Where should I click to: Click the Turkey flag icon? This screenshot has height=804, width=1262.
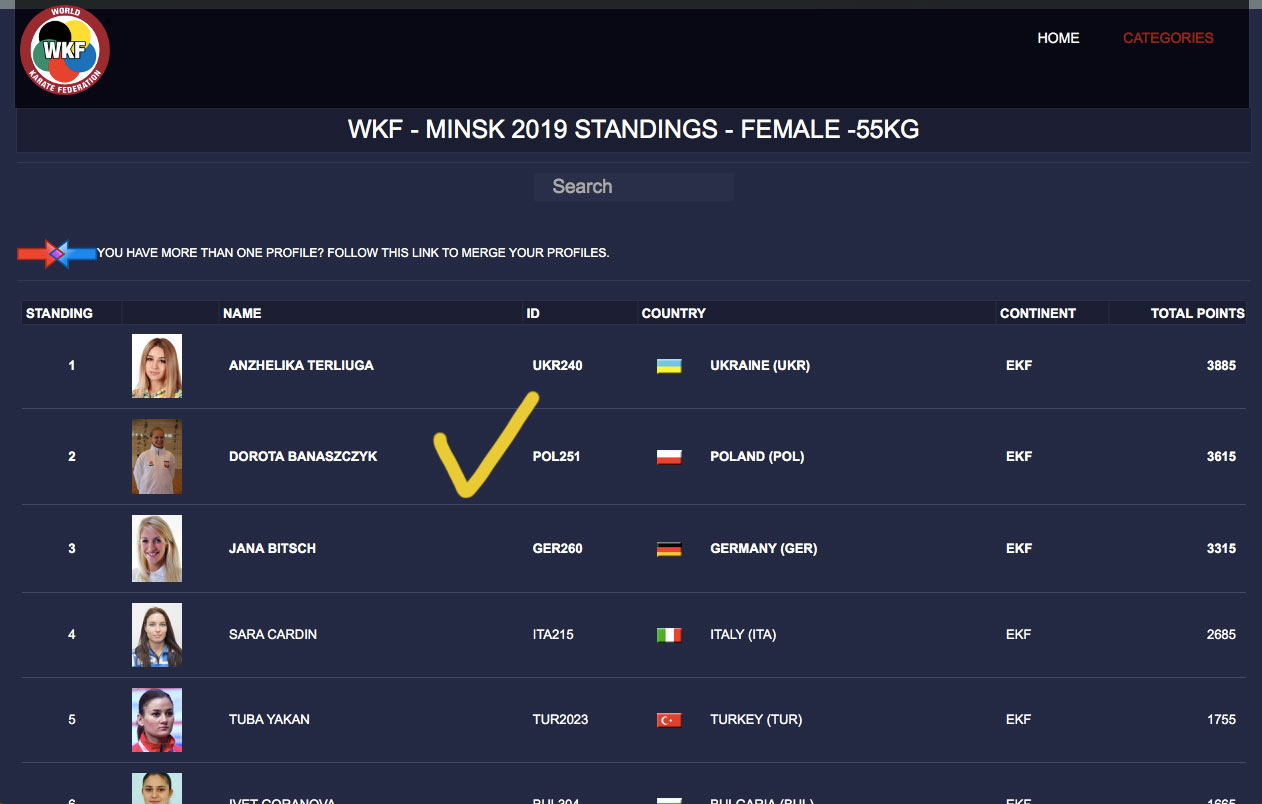pyautogui.click(x=669, y=720)
